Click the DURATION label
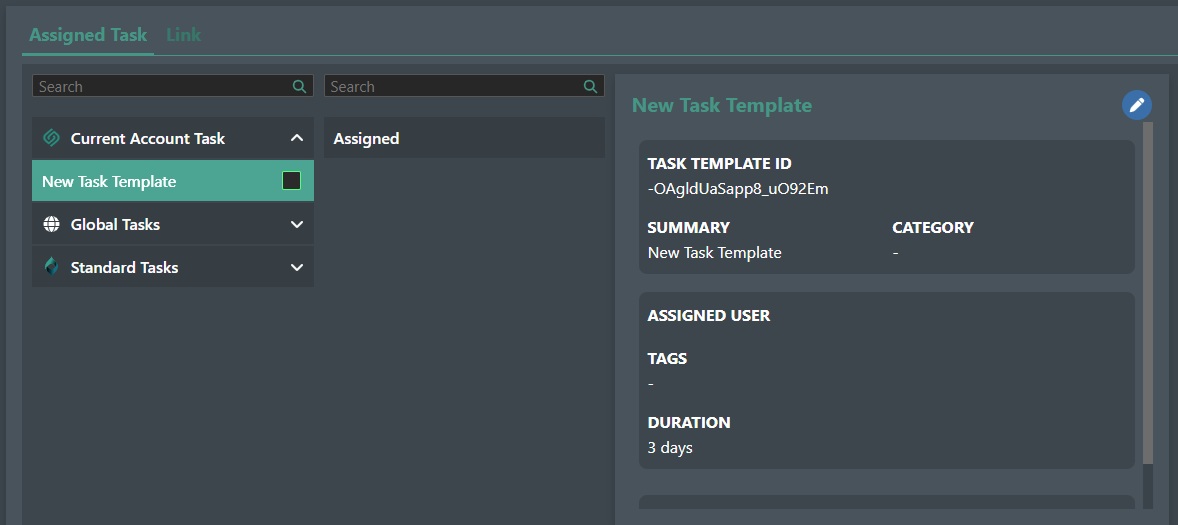Screen dimensions: 1178x525 (x=689, y=422)
